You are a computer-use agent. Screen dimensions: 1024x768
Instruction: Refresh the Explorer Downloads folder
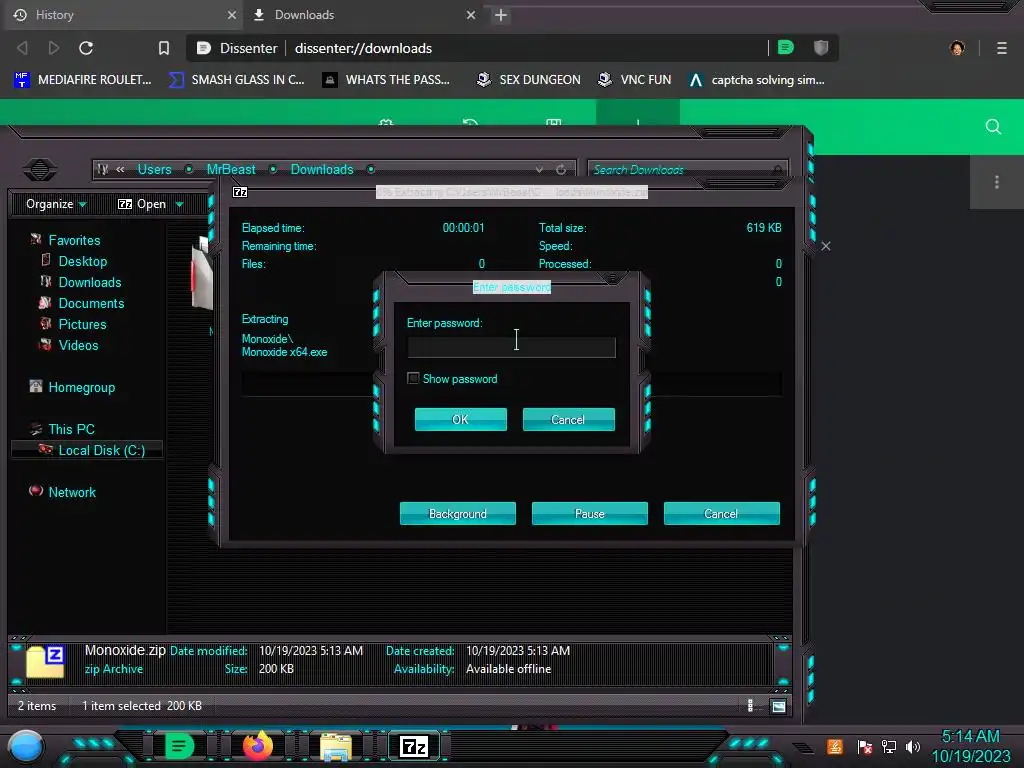pos(560,170)
